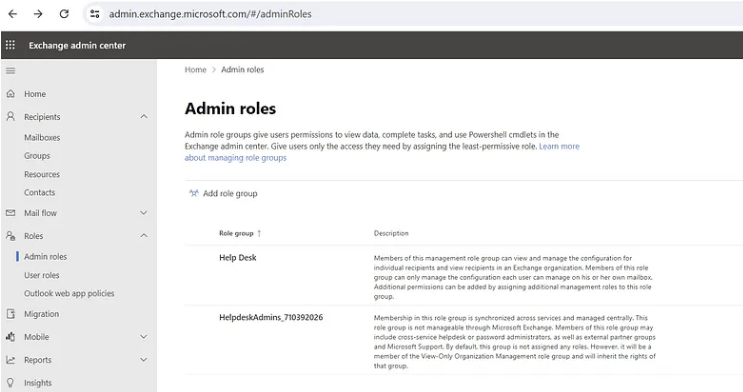Click Home in the breadcrumb
The image size is (743, 392).
point(195,70)
